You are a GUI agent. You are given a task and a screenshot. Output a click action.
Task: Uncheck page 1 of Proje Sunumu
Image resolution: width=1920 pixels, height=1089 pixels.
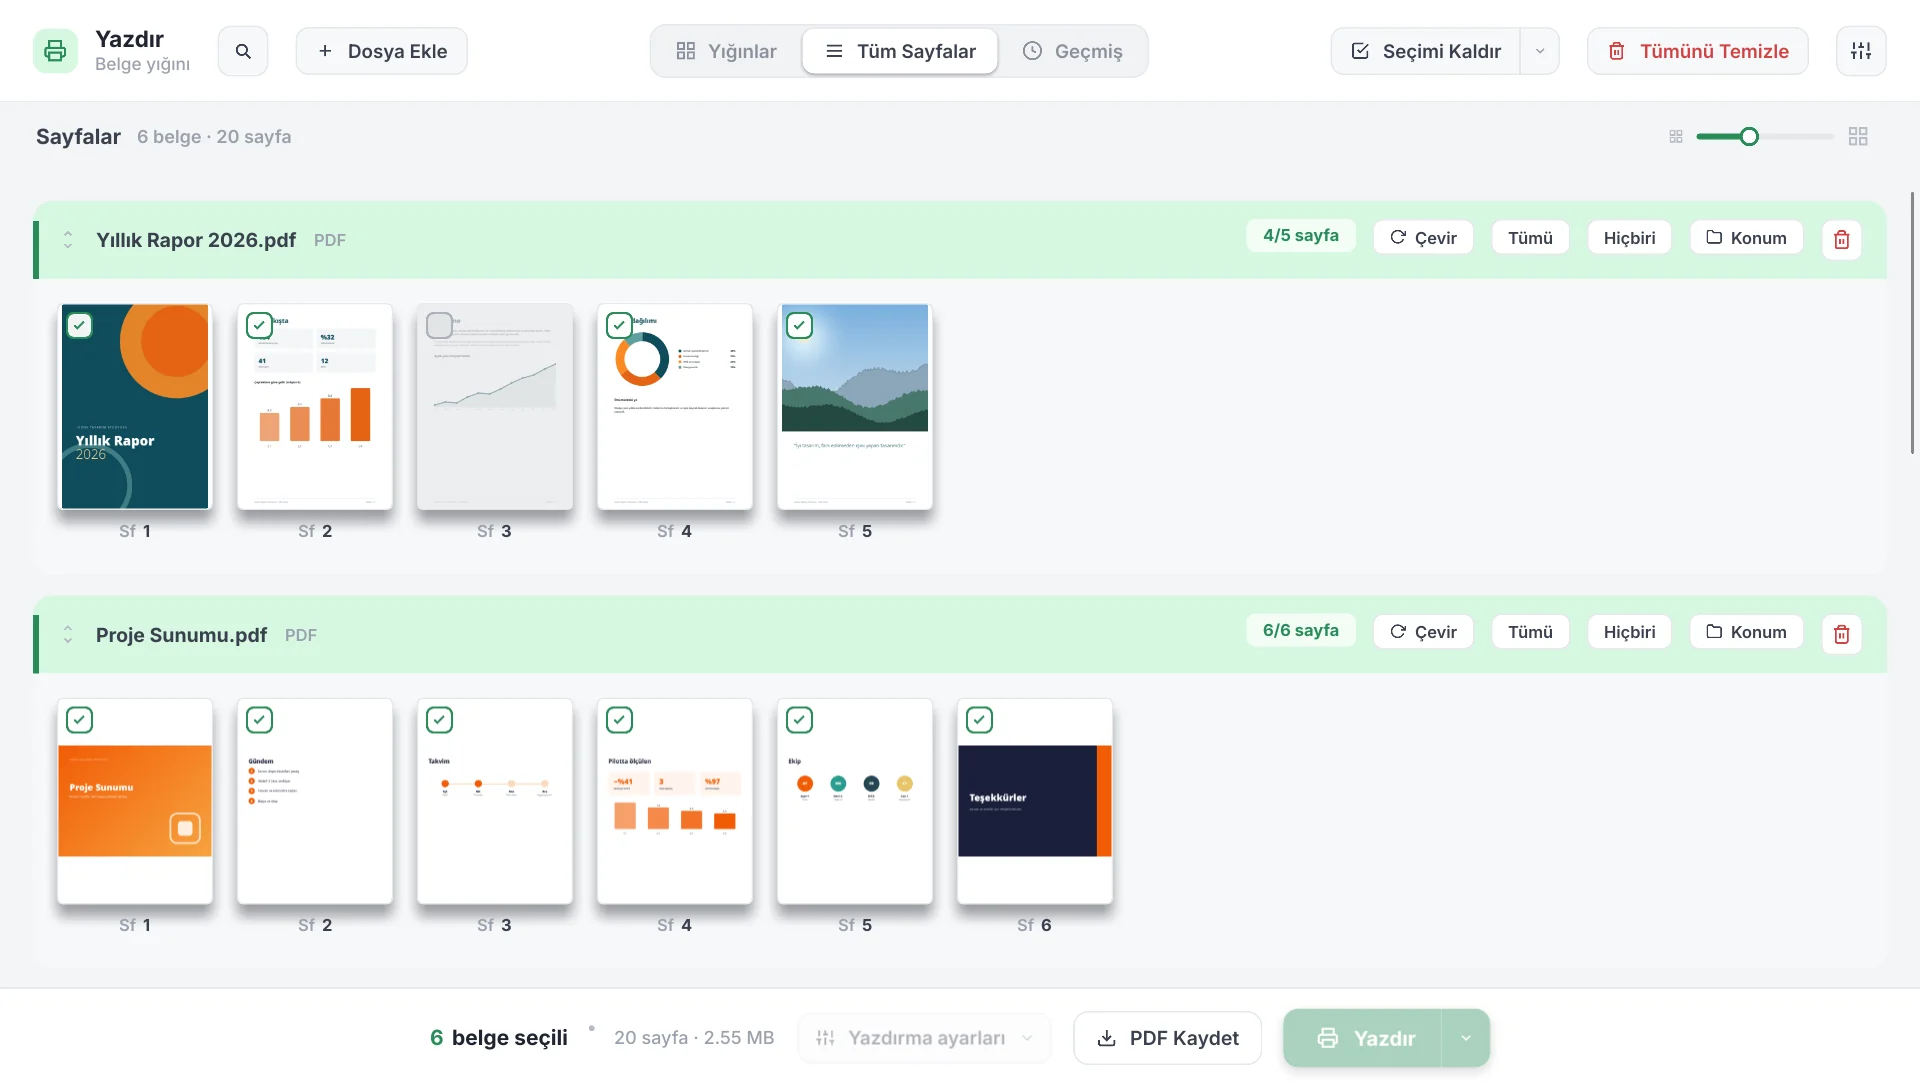point(79,720)
